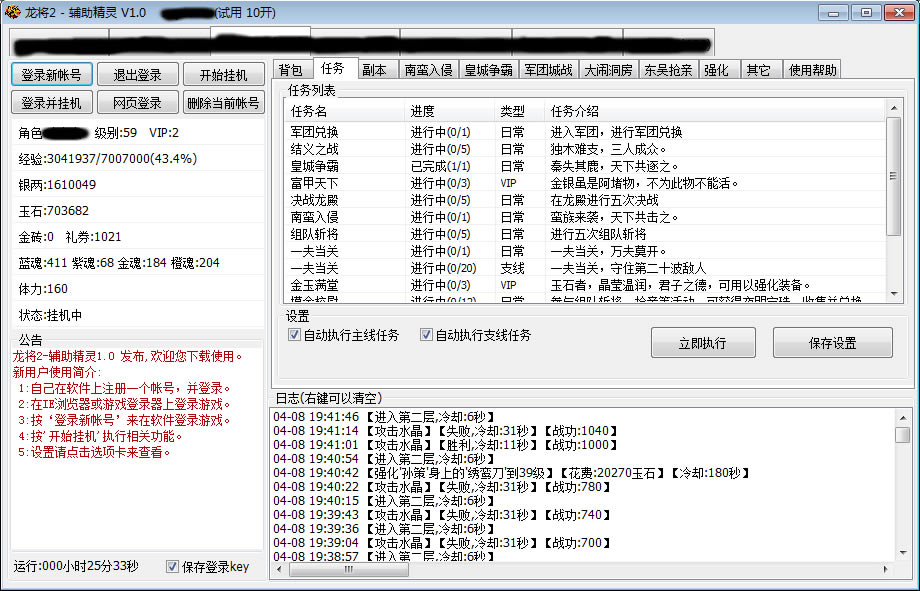Click log entry at 19:41:01 胜利

[x=445, y=445]
